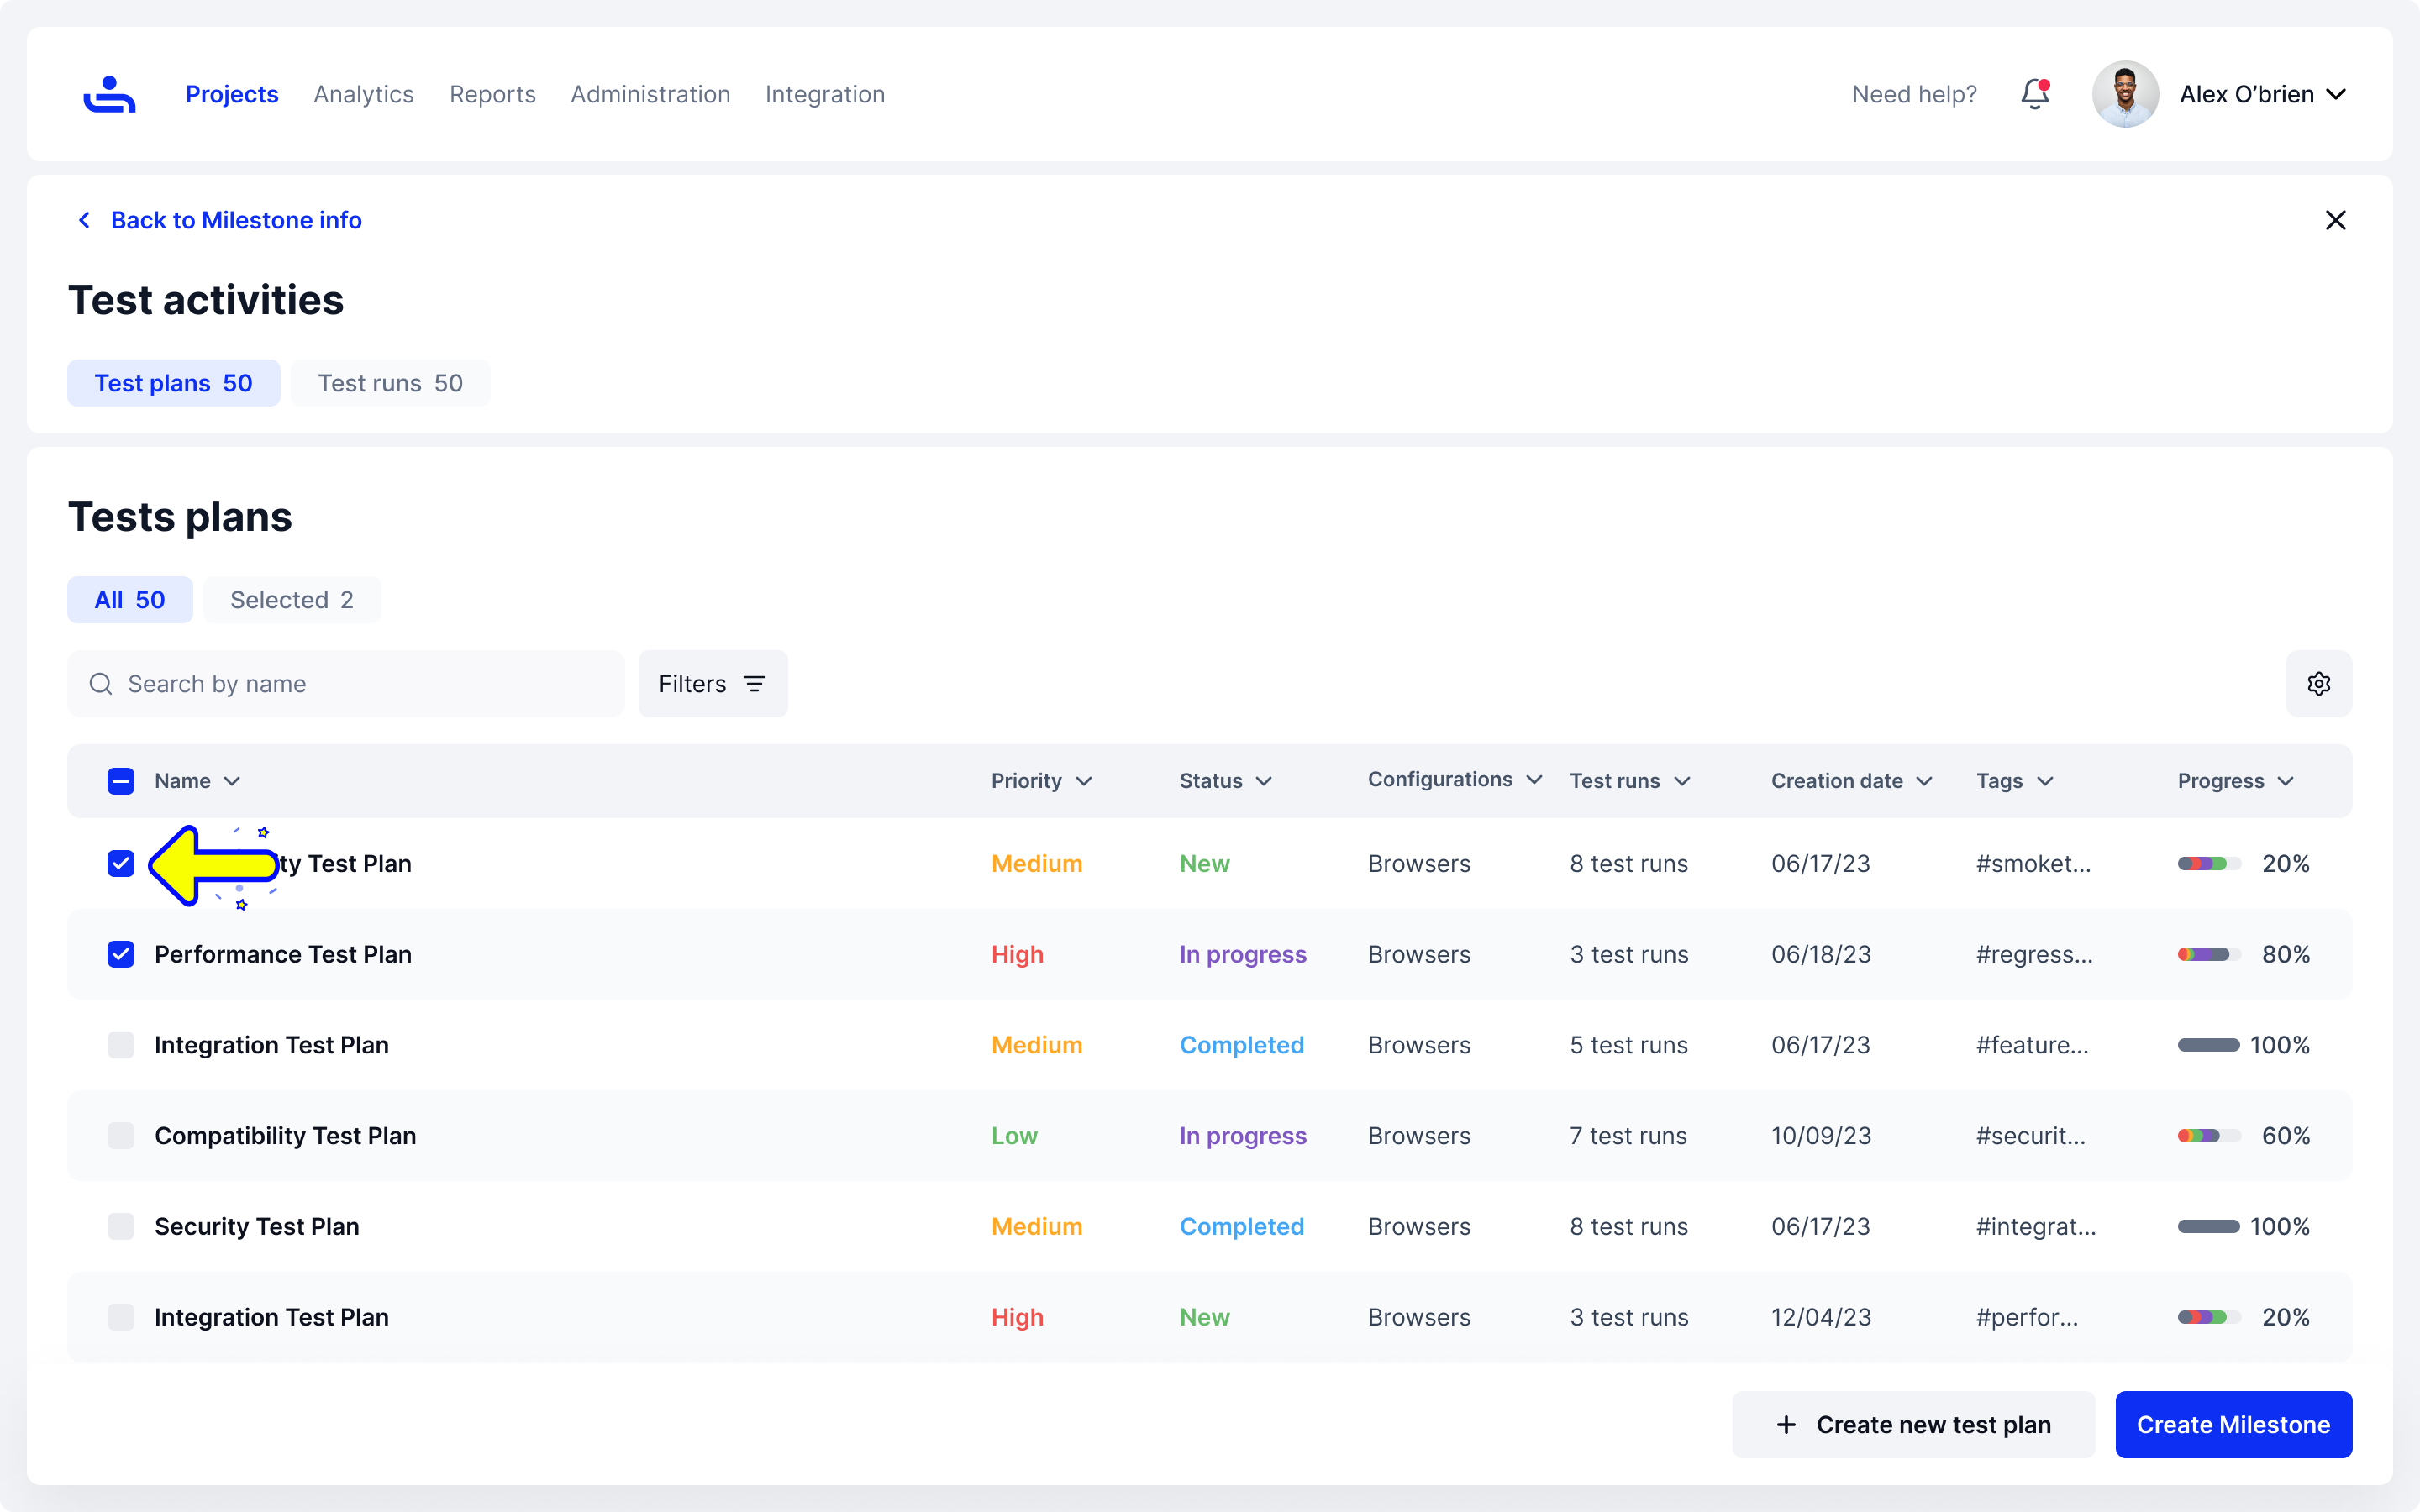Click the Create Milestone button
The image size is (2420, 1512).
click(2233, 1424)
